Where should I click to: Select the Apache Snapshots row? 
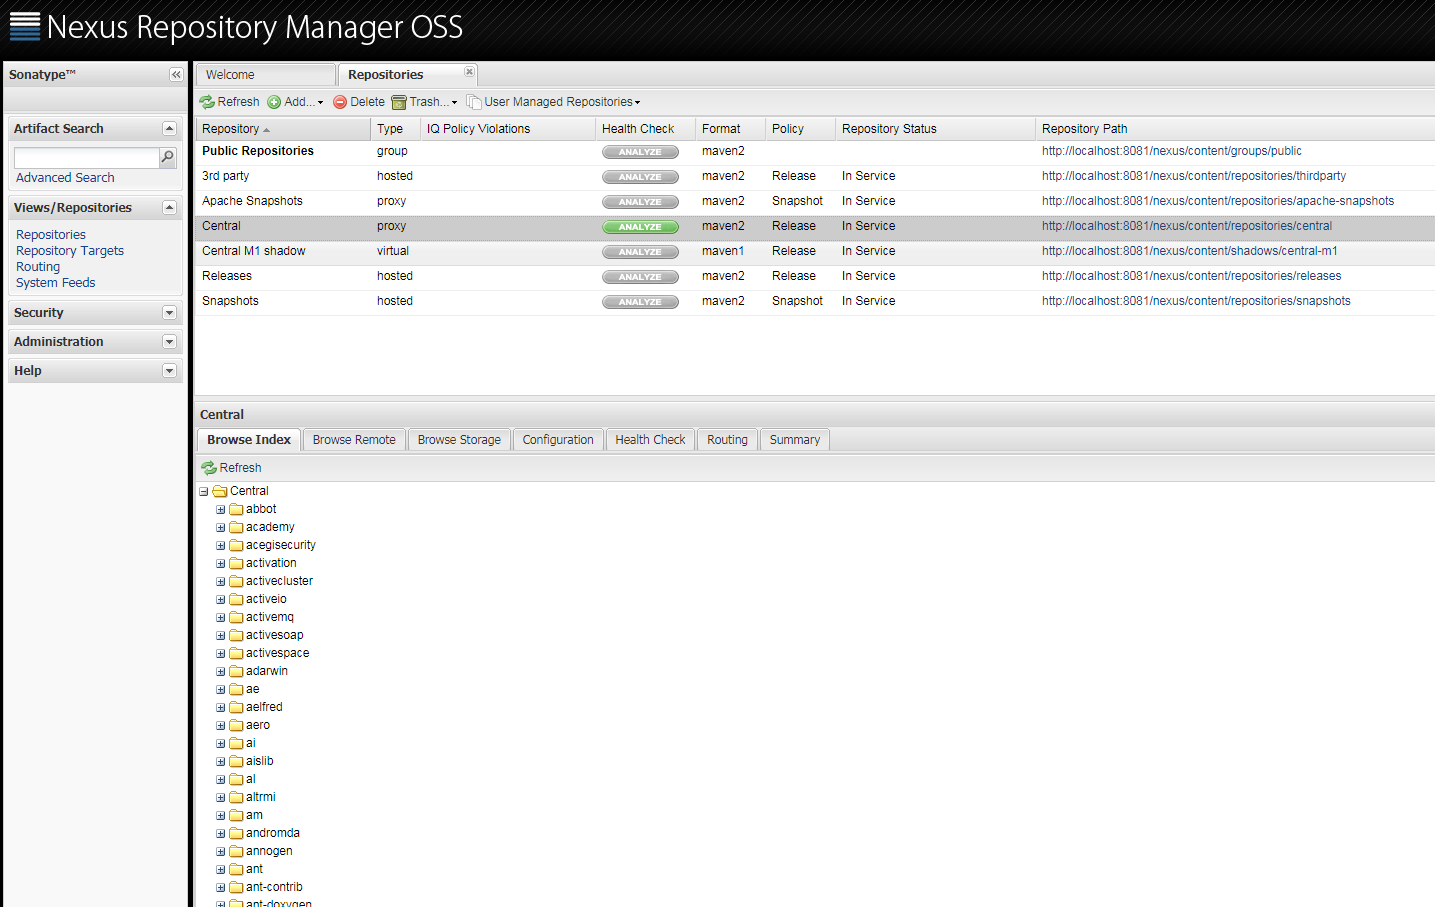click(x=815, y=202)
